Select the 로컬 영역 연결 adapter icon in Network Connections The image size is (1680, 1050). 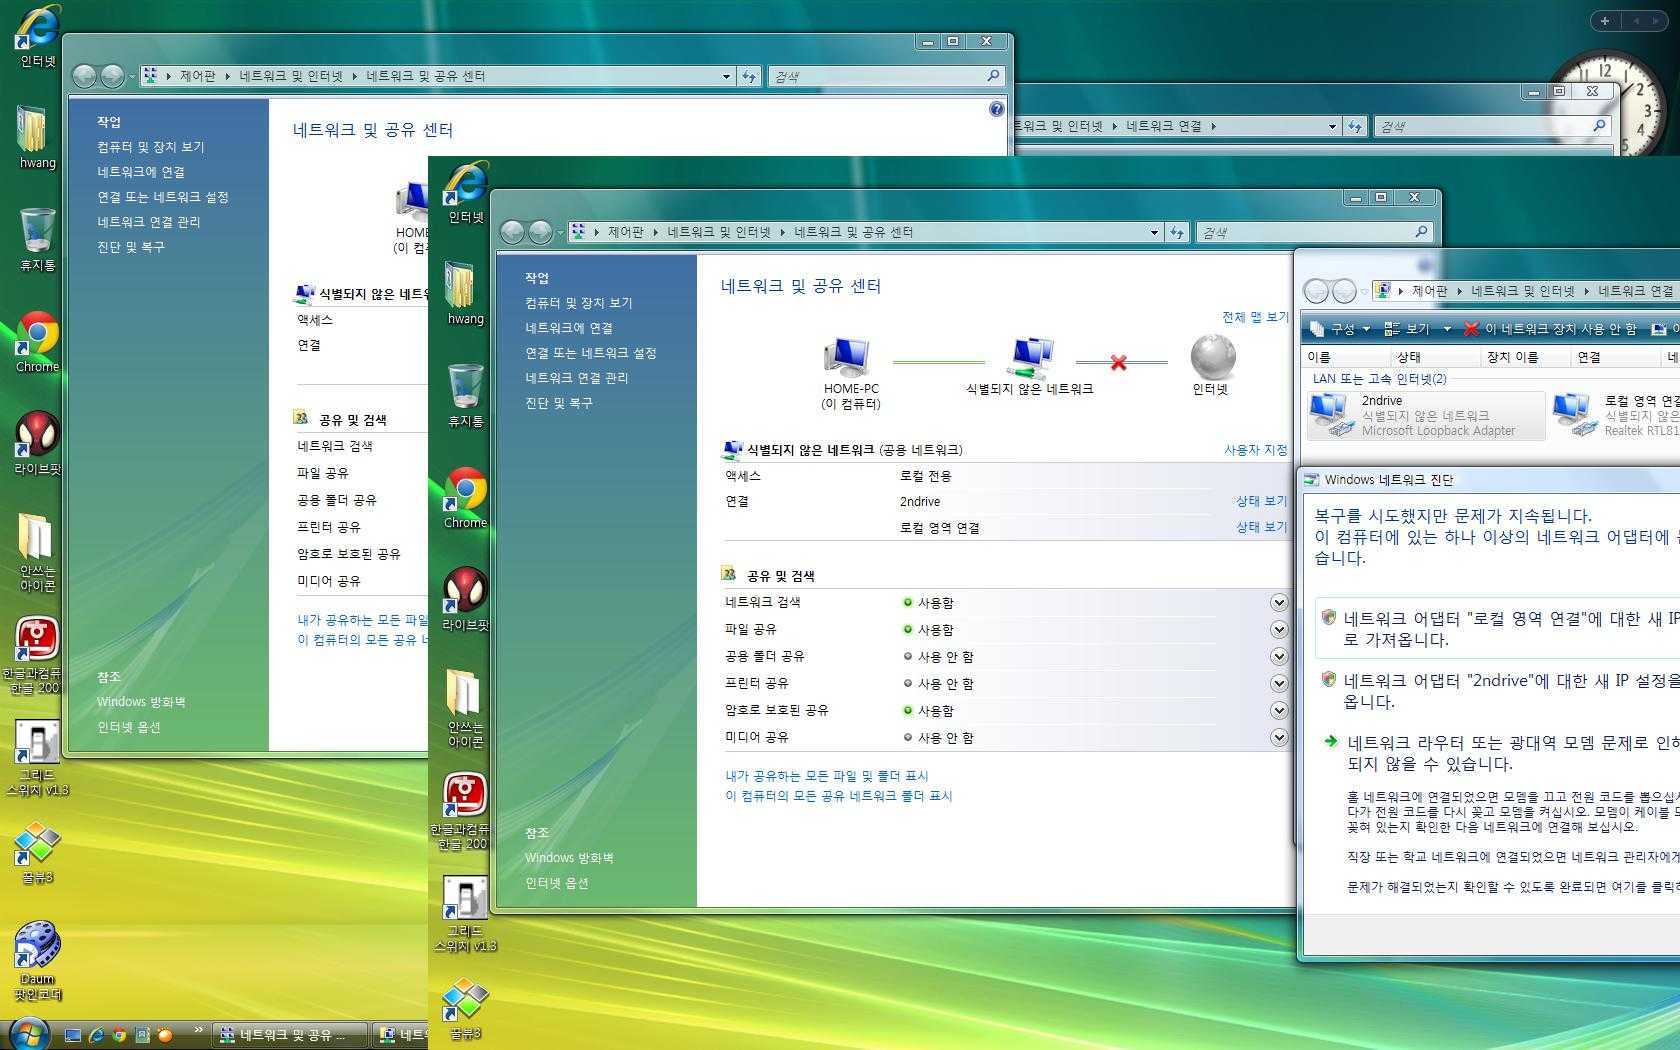tap(1574, 415)
